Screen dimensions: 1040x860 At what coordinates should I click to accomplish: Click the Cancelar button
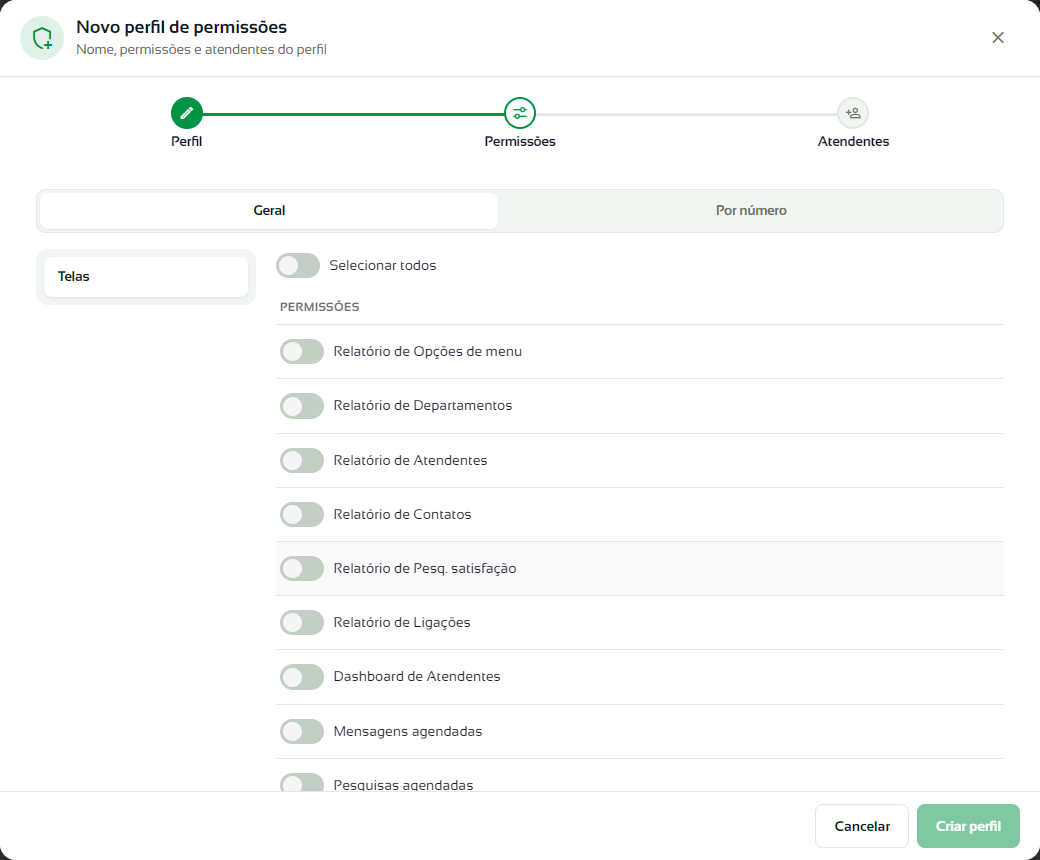(862, 826)
